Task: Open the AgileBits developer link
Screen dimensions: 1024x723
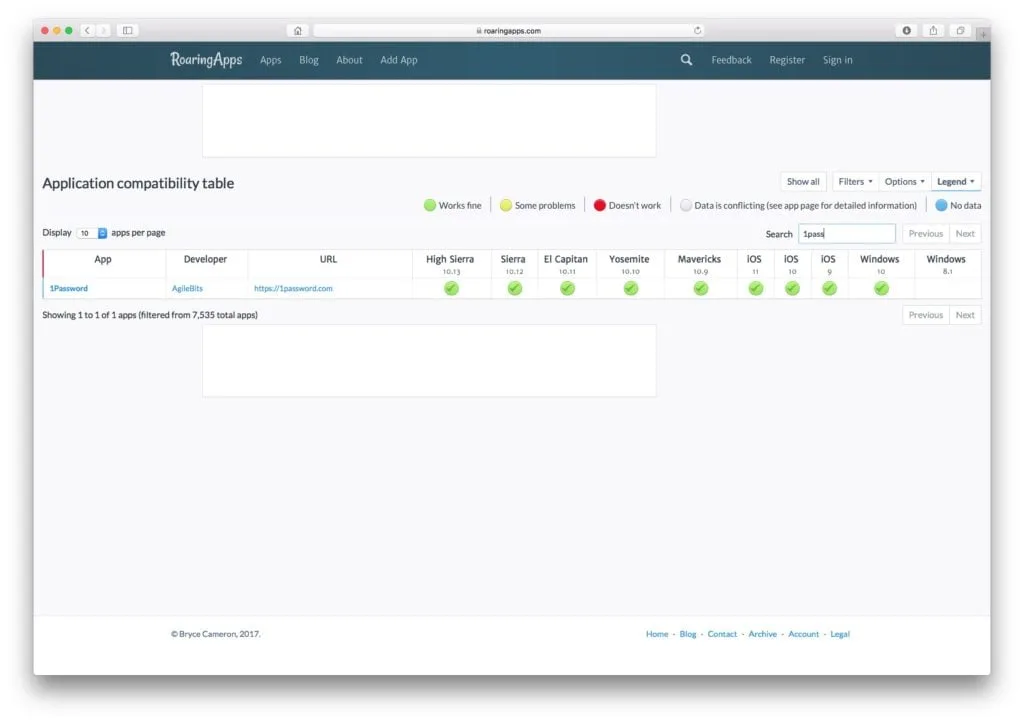Action: coord(187,288)
